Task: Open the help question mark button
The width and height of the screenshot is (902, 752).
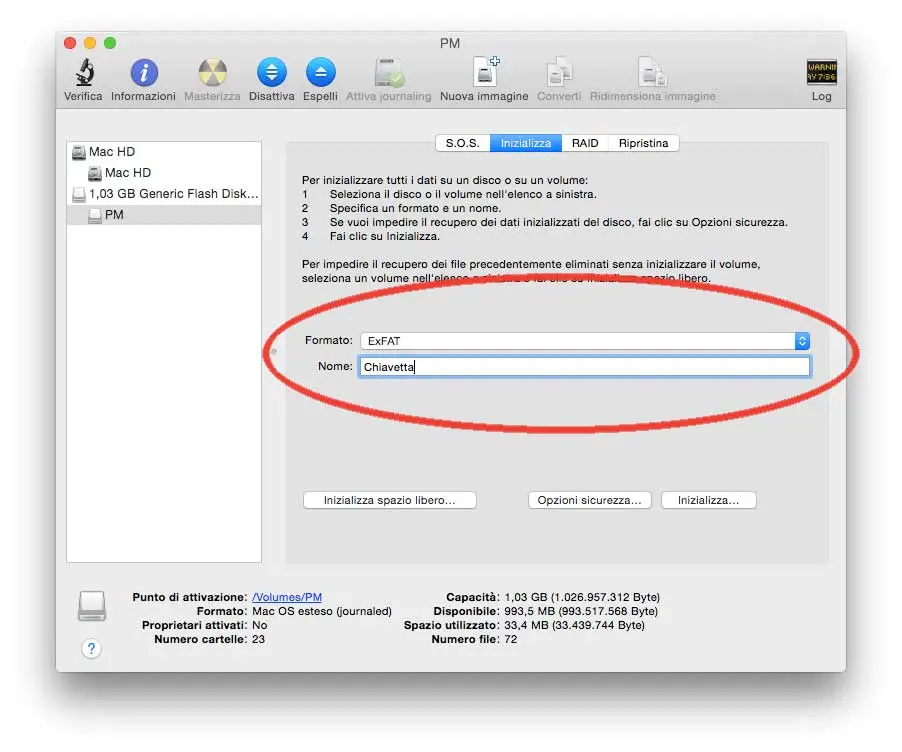Action: 91,649
